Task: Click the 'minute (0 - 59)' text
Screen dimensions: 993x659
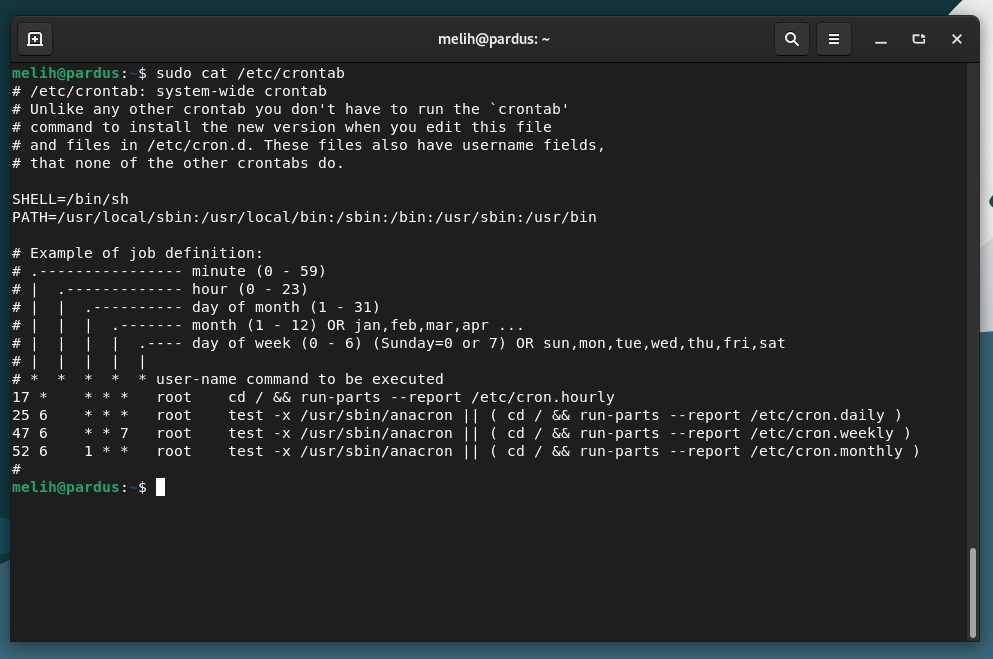Action: [259, 271]
